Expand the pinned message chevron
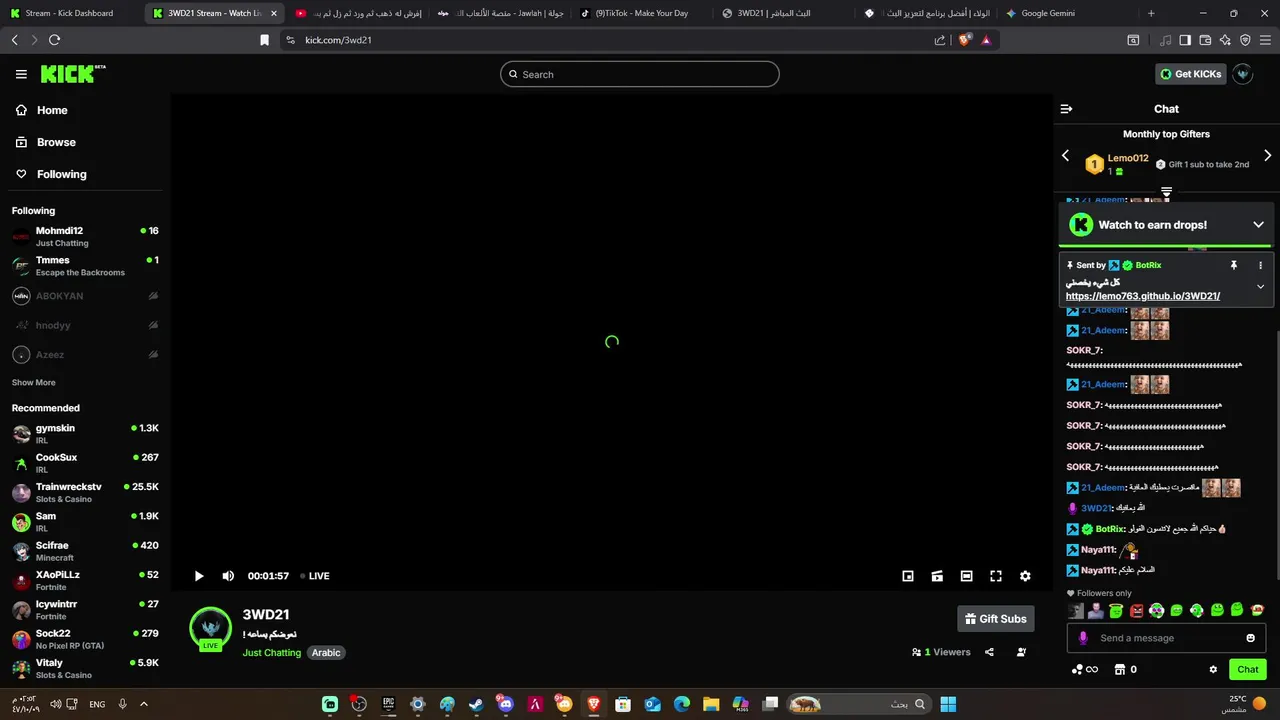1280x720 pixels. (x=1260, y=287)
